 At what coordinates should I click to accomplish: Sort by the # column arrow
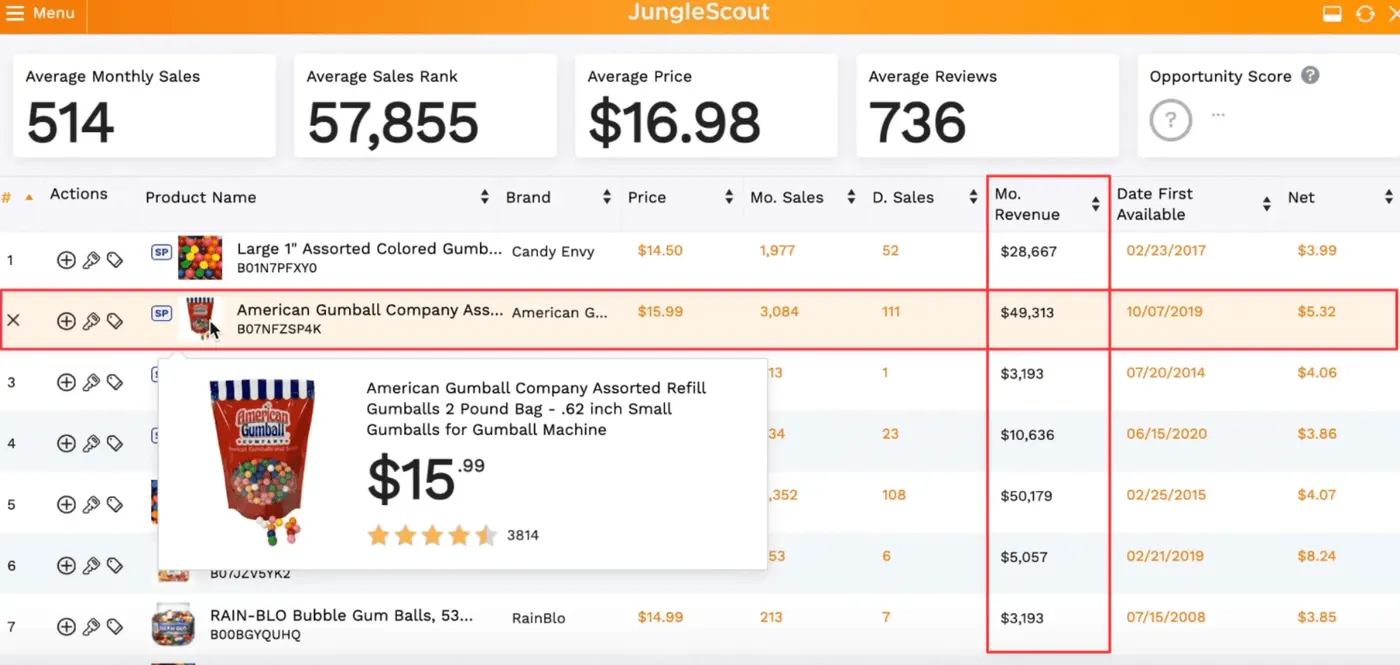[x=29, y=197]
